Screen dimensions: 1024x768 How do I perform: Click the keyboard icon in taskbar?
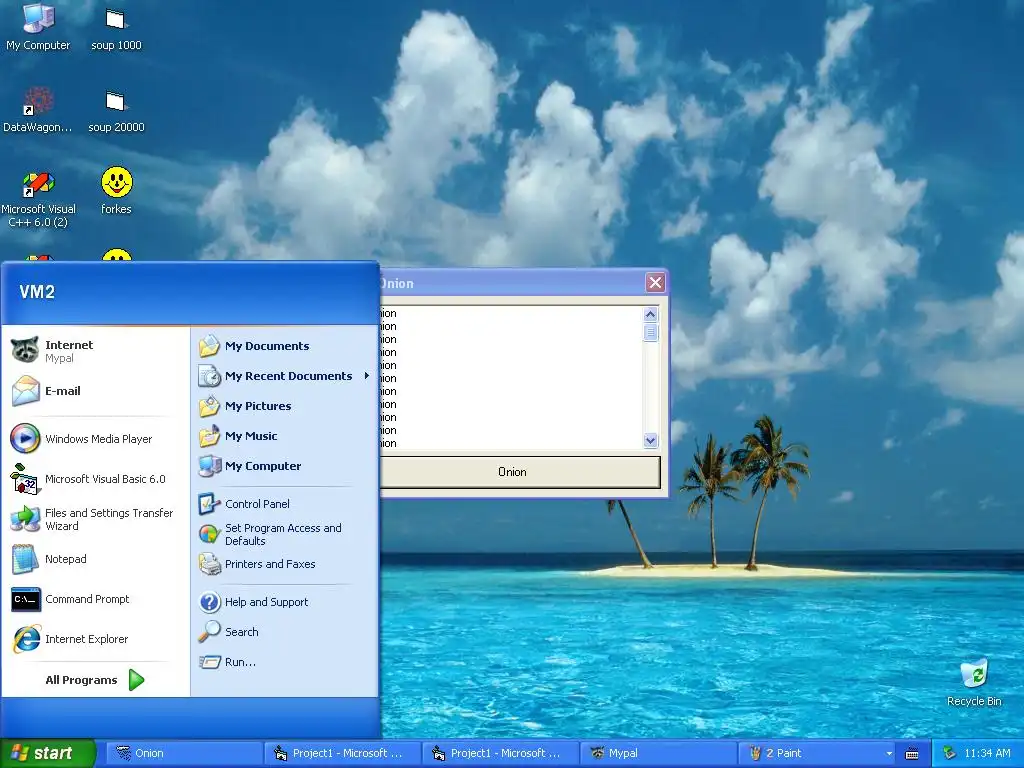912,754
